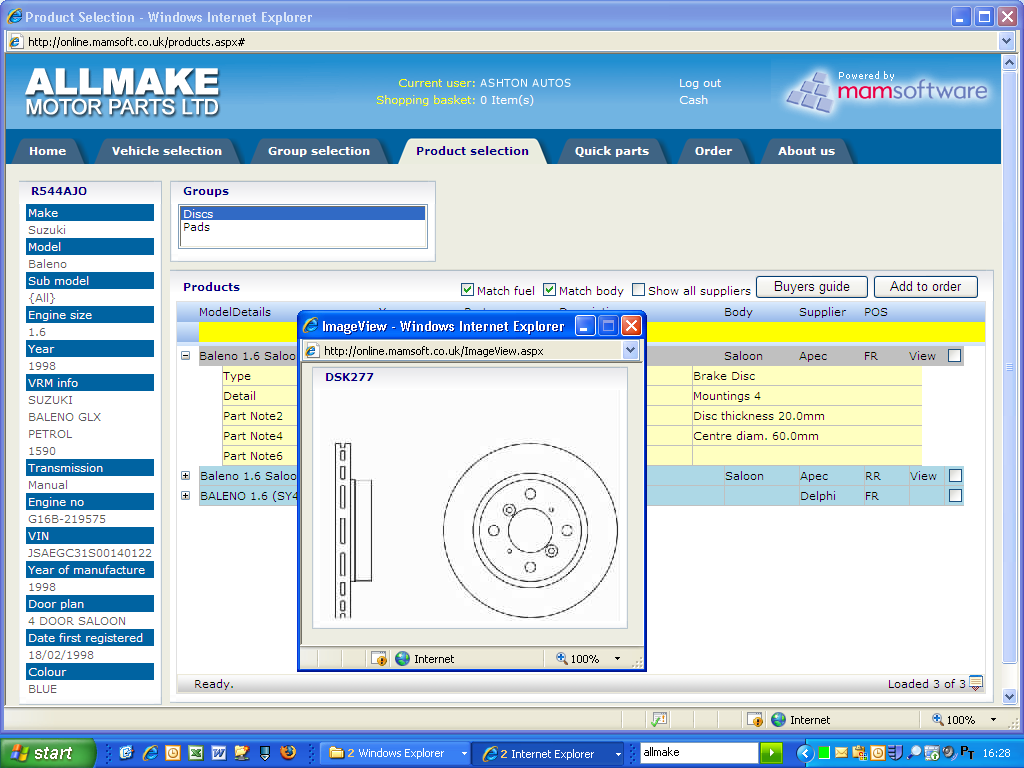The height and width of the screenshot is (768, 1024).
Task: Tick the checkbox on the Apec FR row
Action: click(955, 356)
